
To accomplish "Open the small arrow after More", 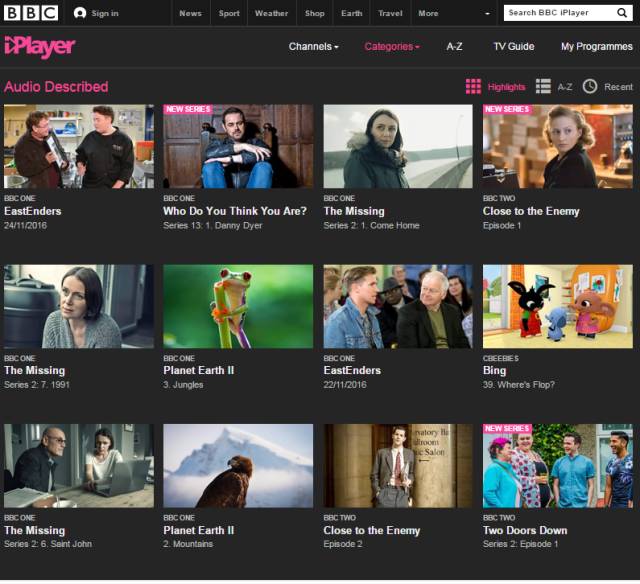I will point(487,13).
